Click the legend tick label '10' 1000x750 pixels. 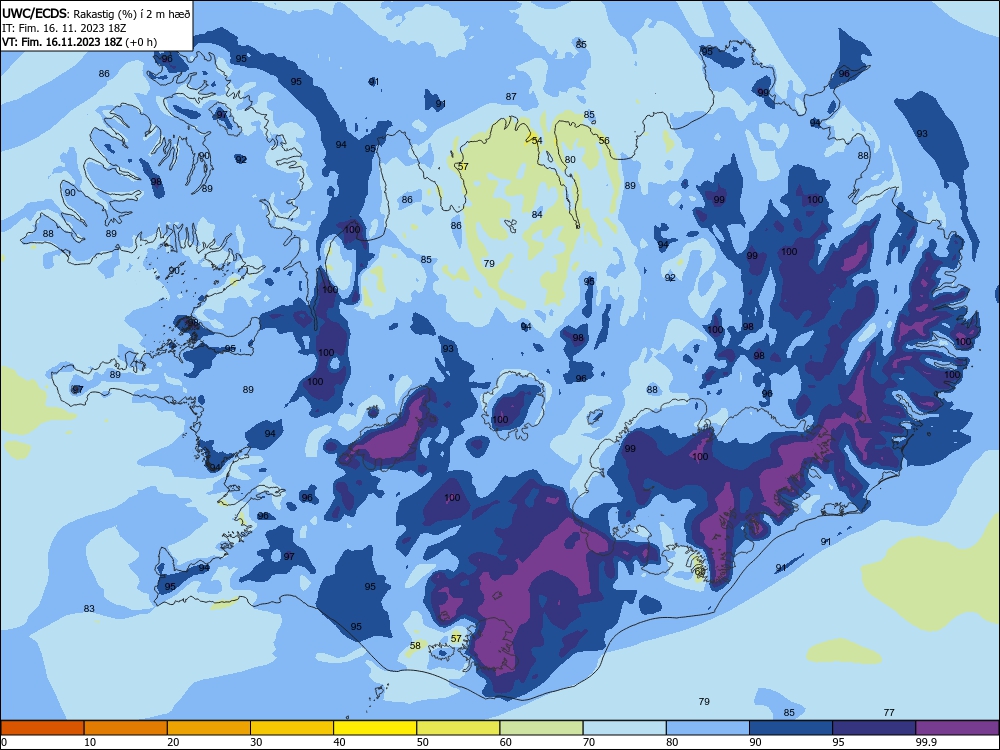pos(90,742)
